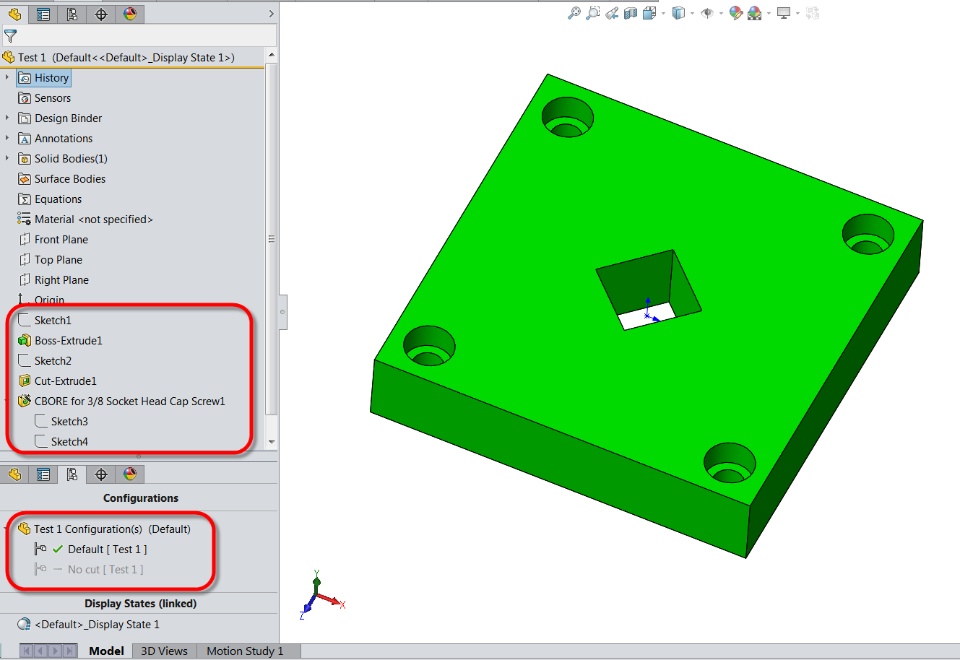Viewport: 960px width, 660px height.
Task: Open Hide/Show Items dropdown arrow
Action: pyautogui.click(x=721, y=13)
